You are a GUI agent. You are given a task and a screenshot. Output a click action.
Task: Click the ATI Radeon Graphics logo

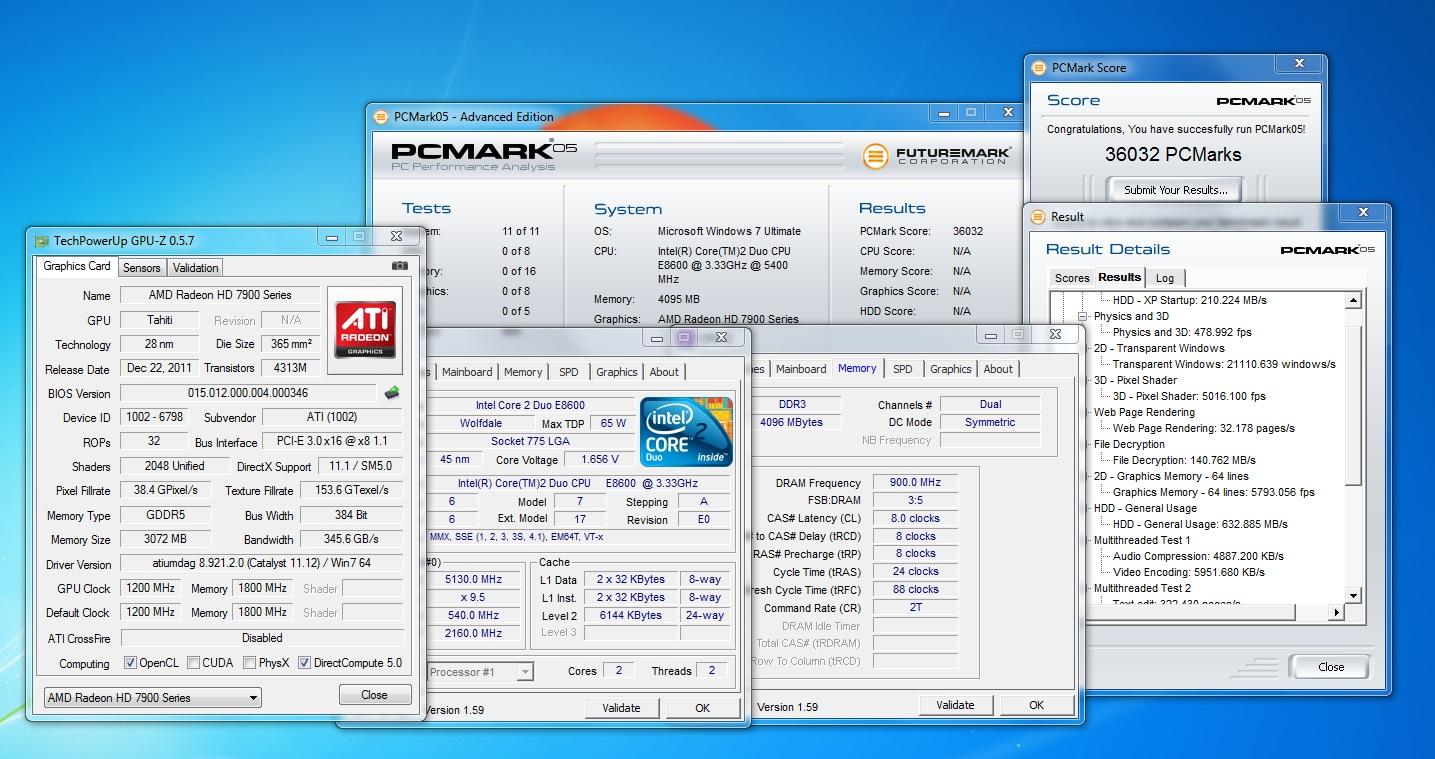[x=365, y=331]
